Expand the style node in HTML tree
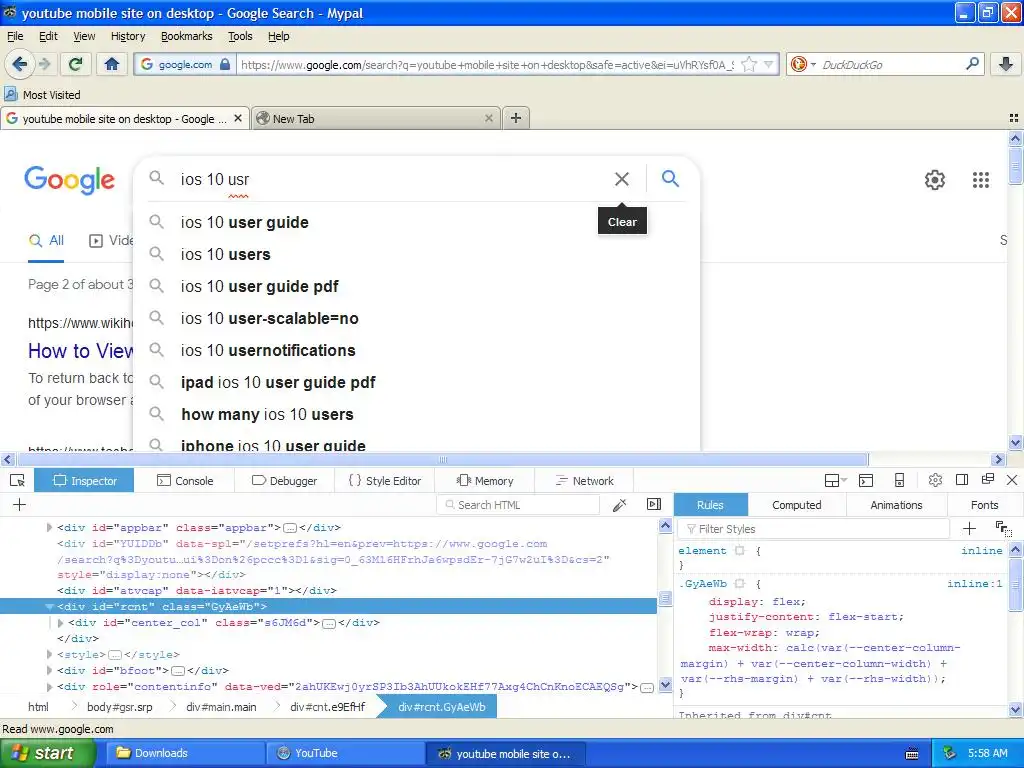 [x=49, y=654]
